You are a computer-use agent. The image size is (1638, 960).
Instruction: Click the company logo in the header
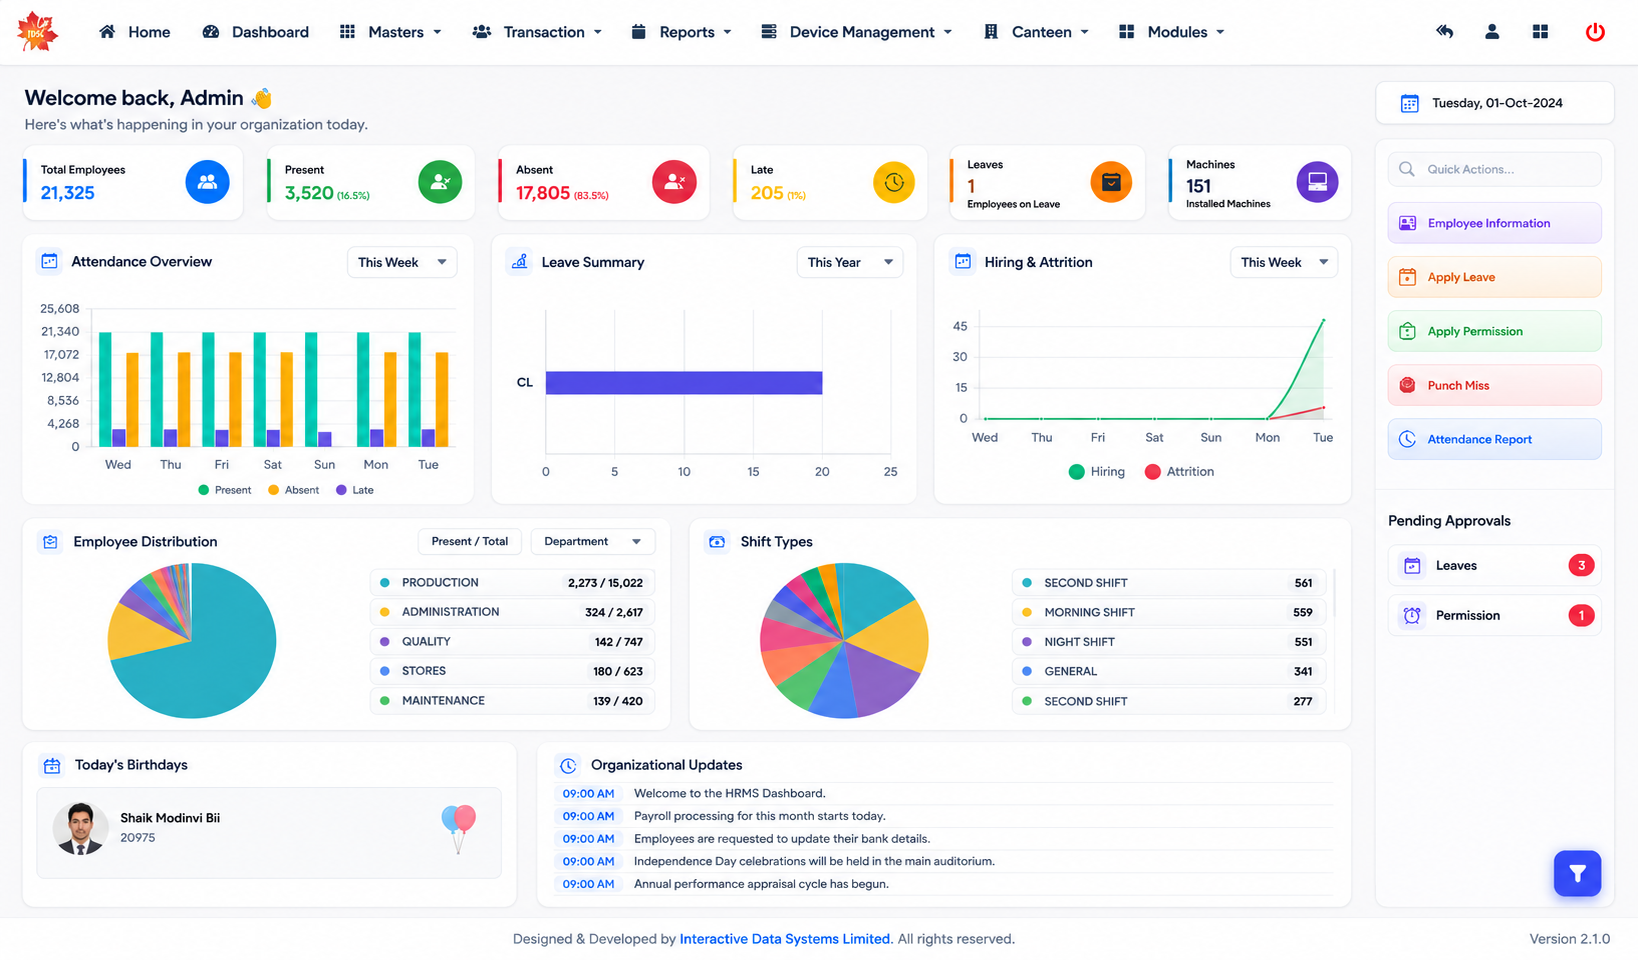[38, 32]
